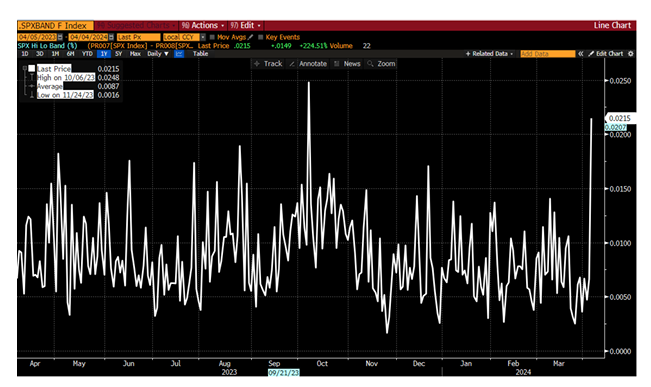Select the 6M time range

pyautogui.click(x=70, y=54)
